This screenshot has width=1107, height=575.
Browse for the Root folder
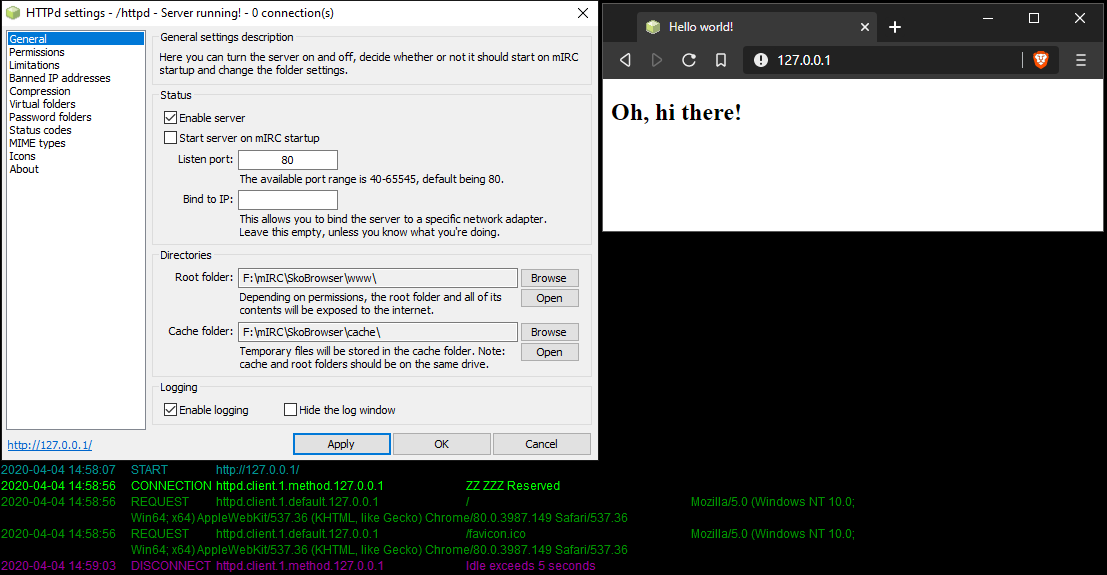coord(548,278)
